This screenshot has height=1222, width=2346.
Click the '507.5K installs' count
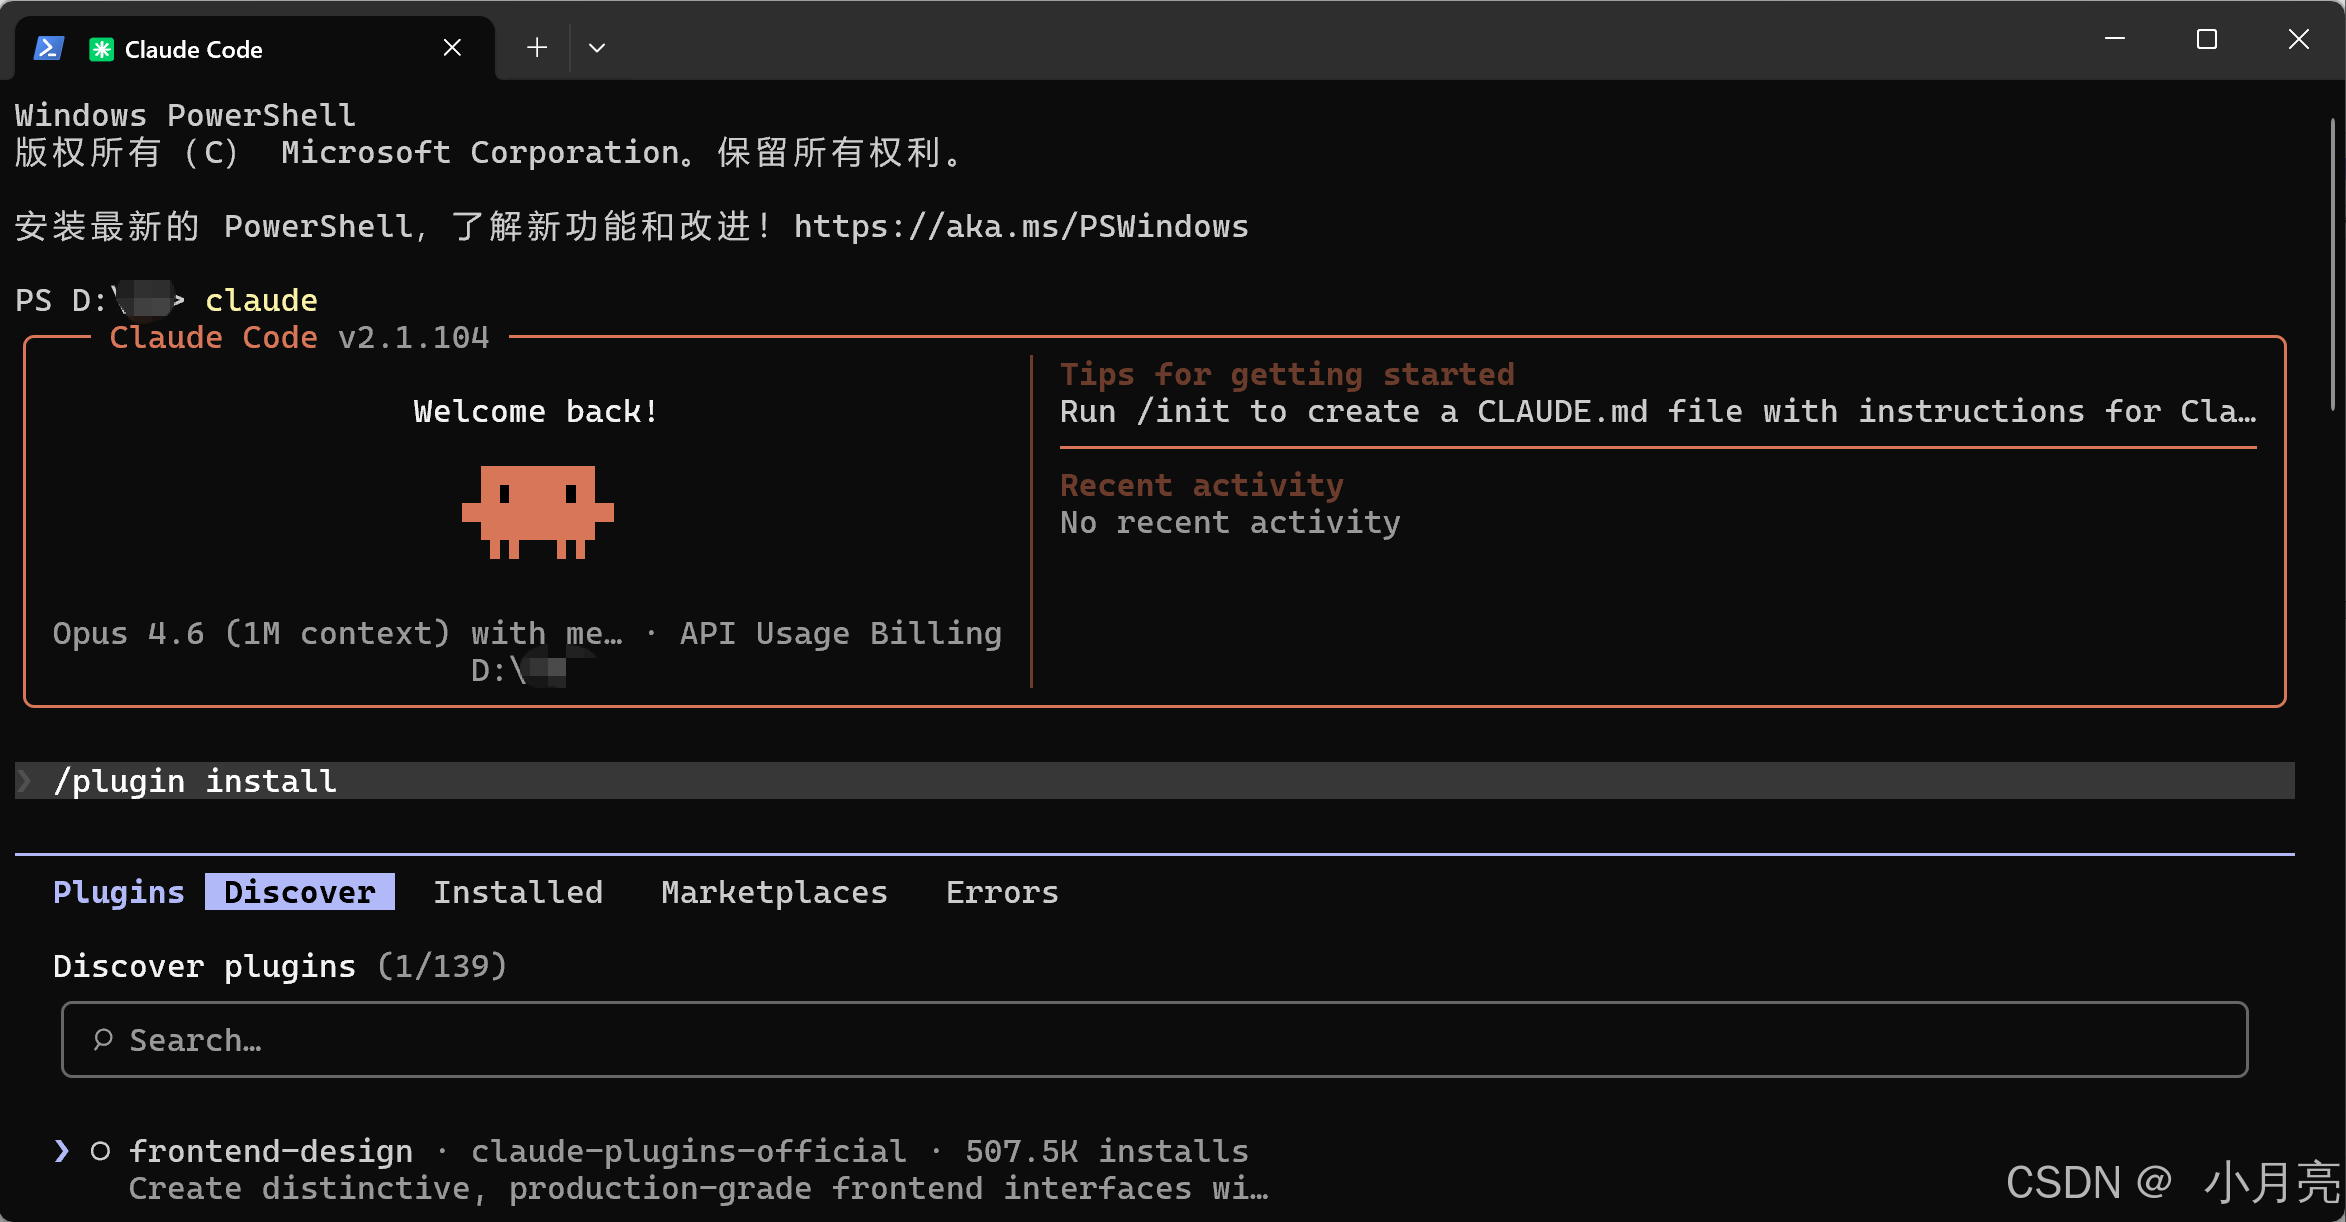(1107, 1151)
